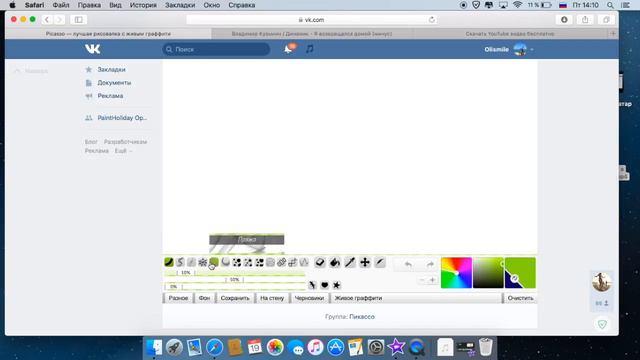
Task: Open the Закладки menu in menu bar
Action: pyautogui.click(x=180, y=5)
